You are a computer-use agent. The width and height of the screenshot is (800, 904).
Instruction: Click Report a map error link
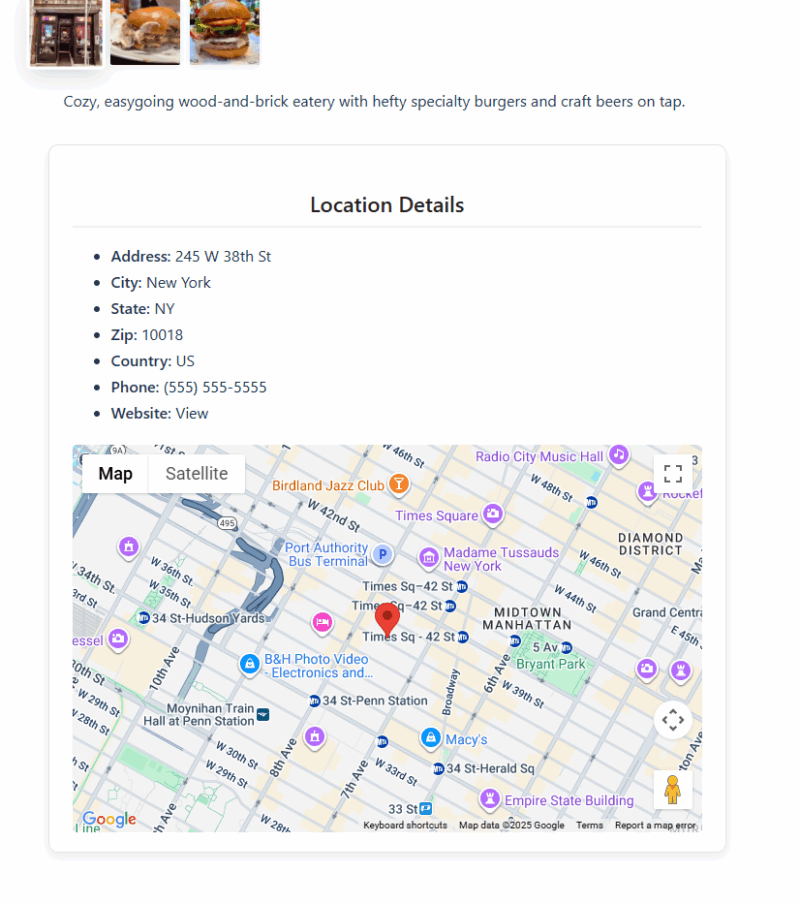click(x=655, y=825)
